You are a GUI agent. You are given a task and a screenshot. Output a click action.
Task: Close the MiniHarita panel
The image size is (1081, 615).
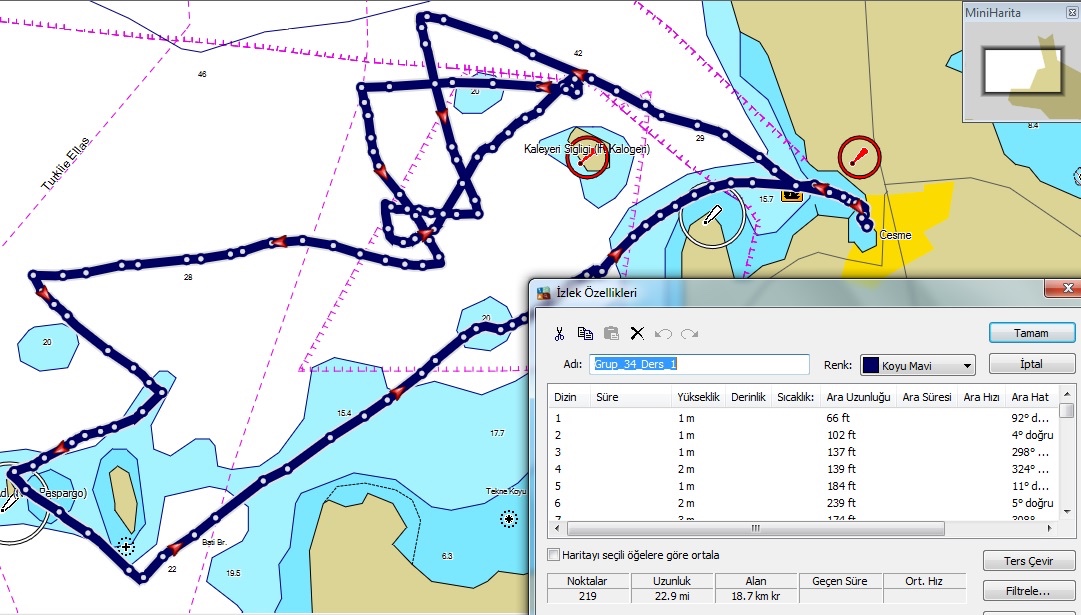(1071, 12)
